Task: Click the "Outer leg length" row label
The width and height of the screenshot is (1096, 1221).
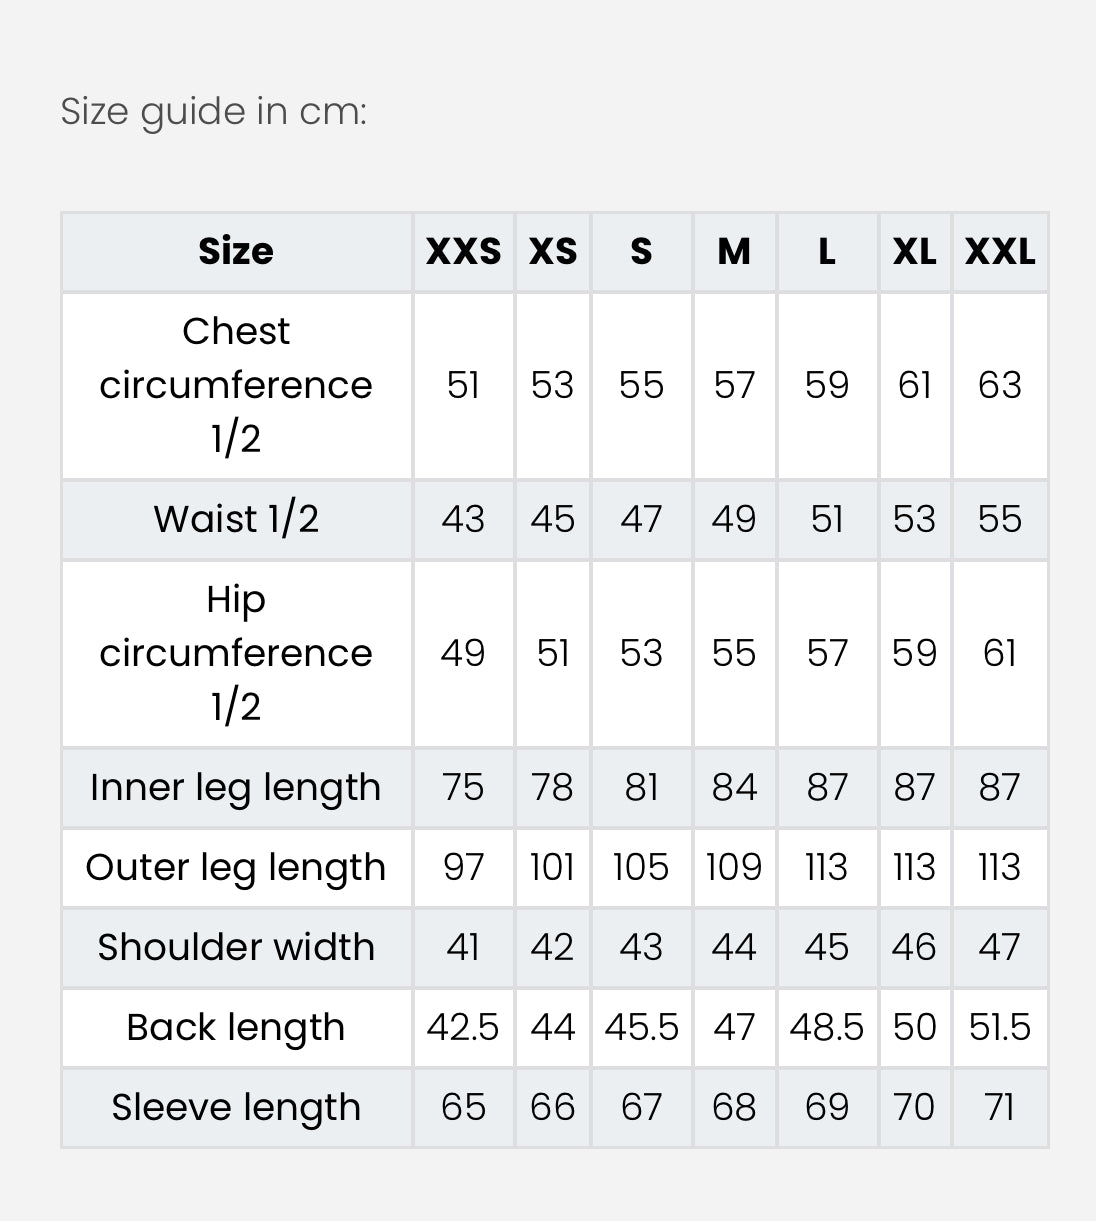Action: (x=236, y=867)
